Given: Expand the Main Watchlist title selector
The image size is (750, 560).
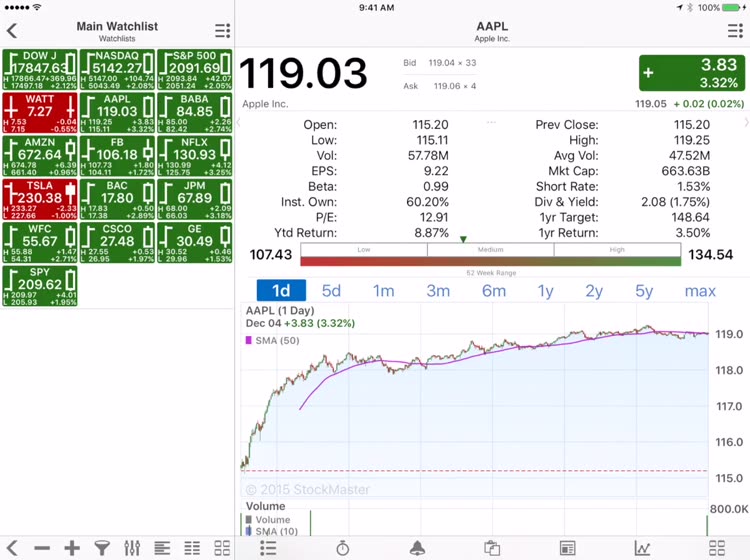Looking at the screenshot, I should click(x=117, y=31).
